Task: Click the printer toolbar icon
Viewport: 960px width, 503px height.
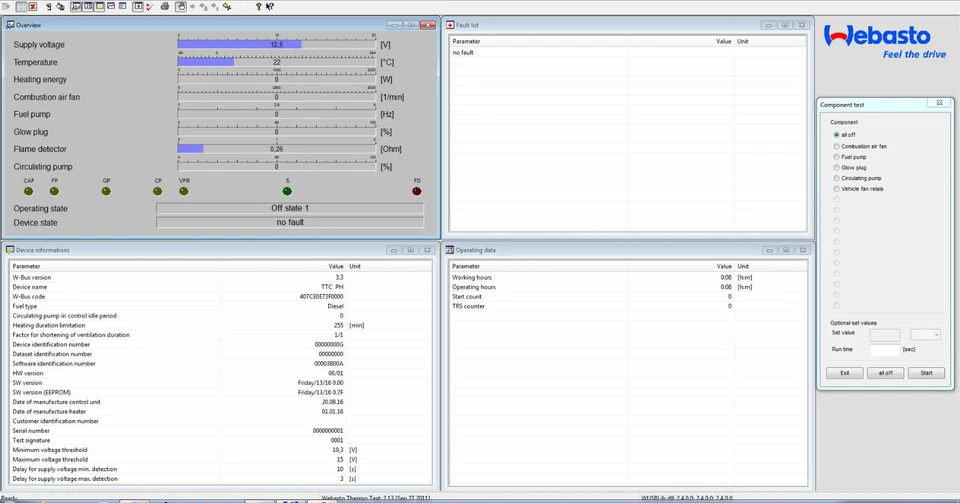Action: pos(165,7)
